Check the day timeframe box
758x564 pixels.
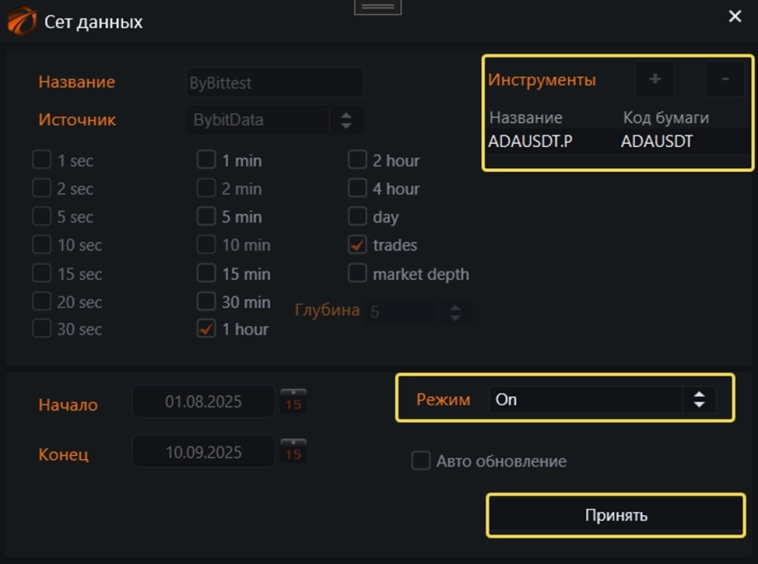tap(357, 216)
